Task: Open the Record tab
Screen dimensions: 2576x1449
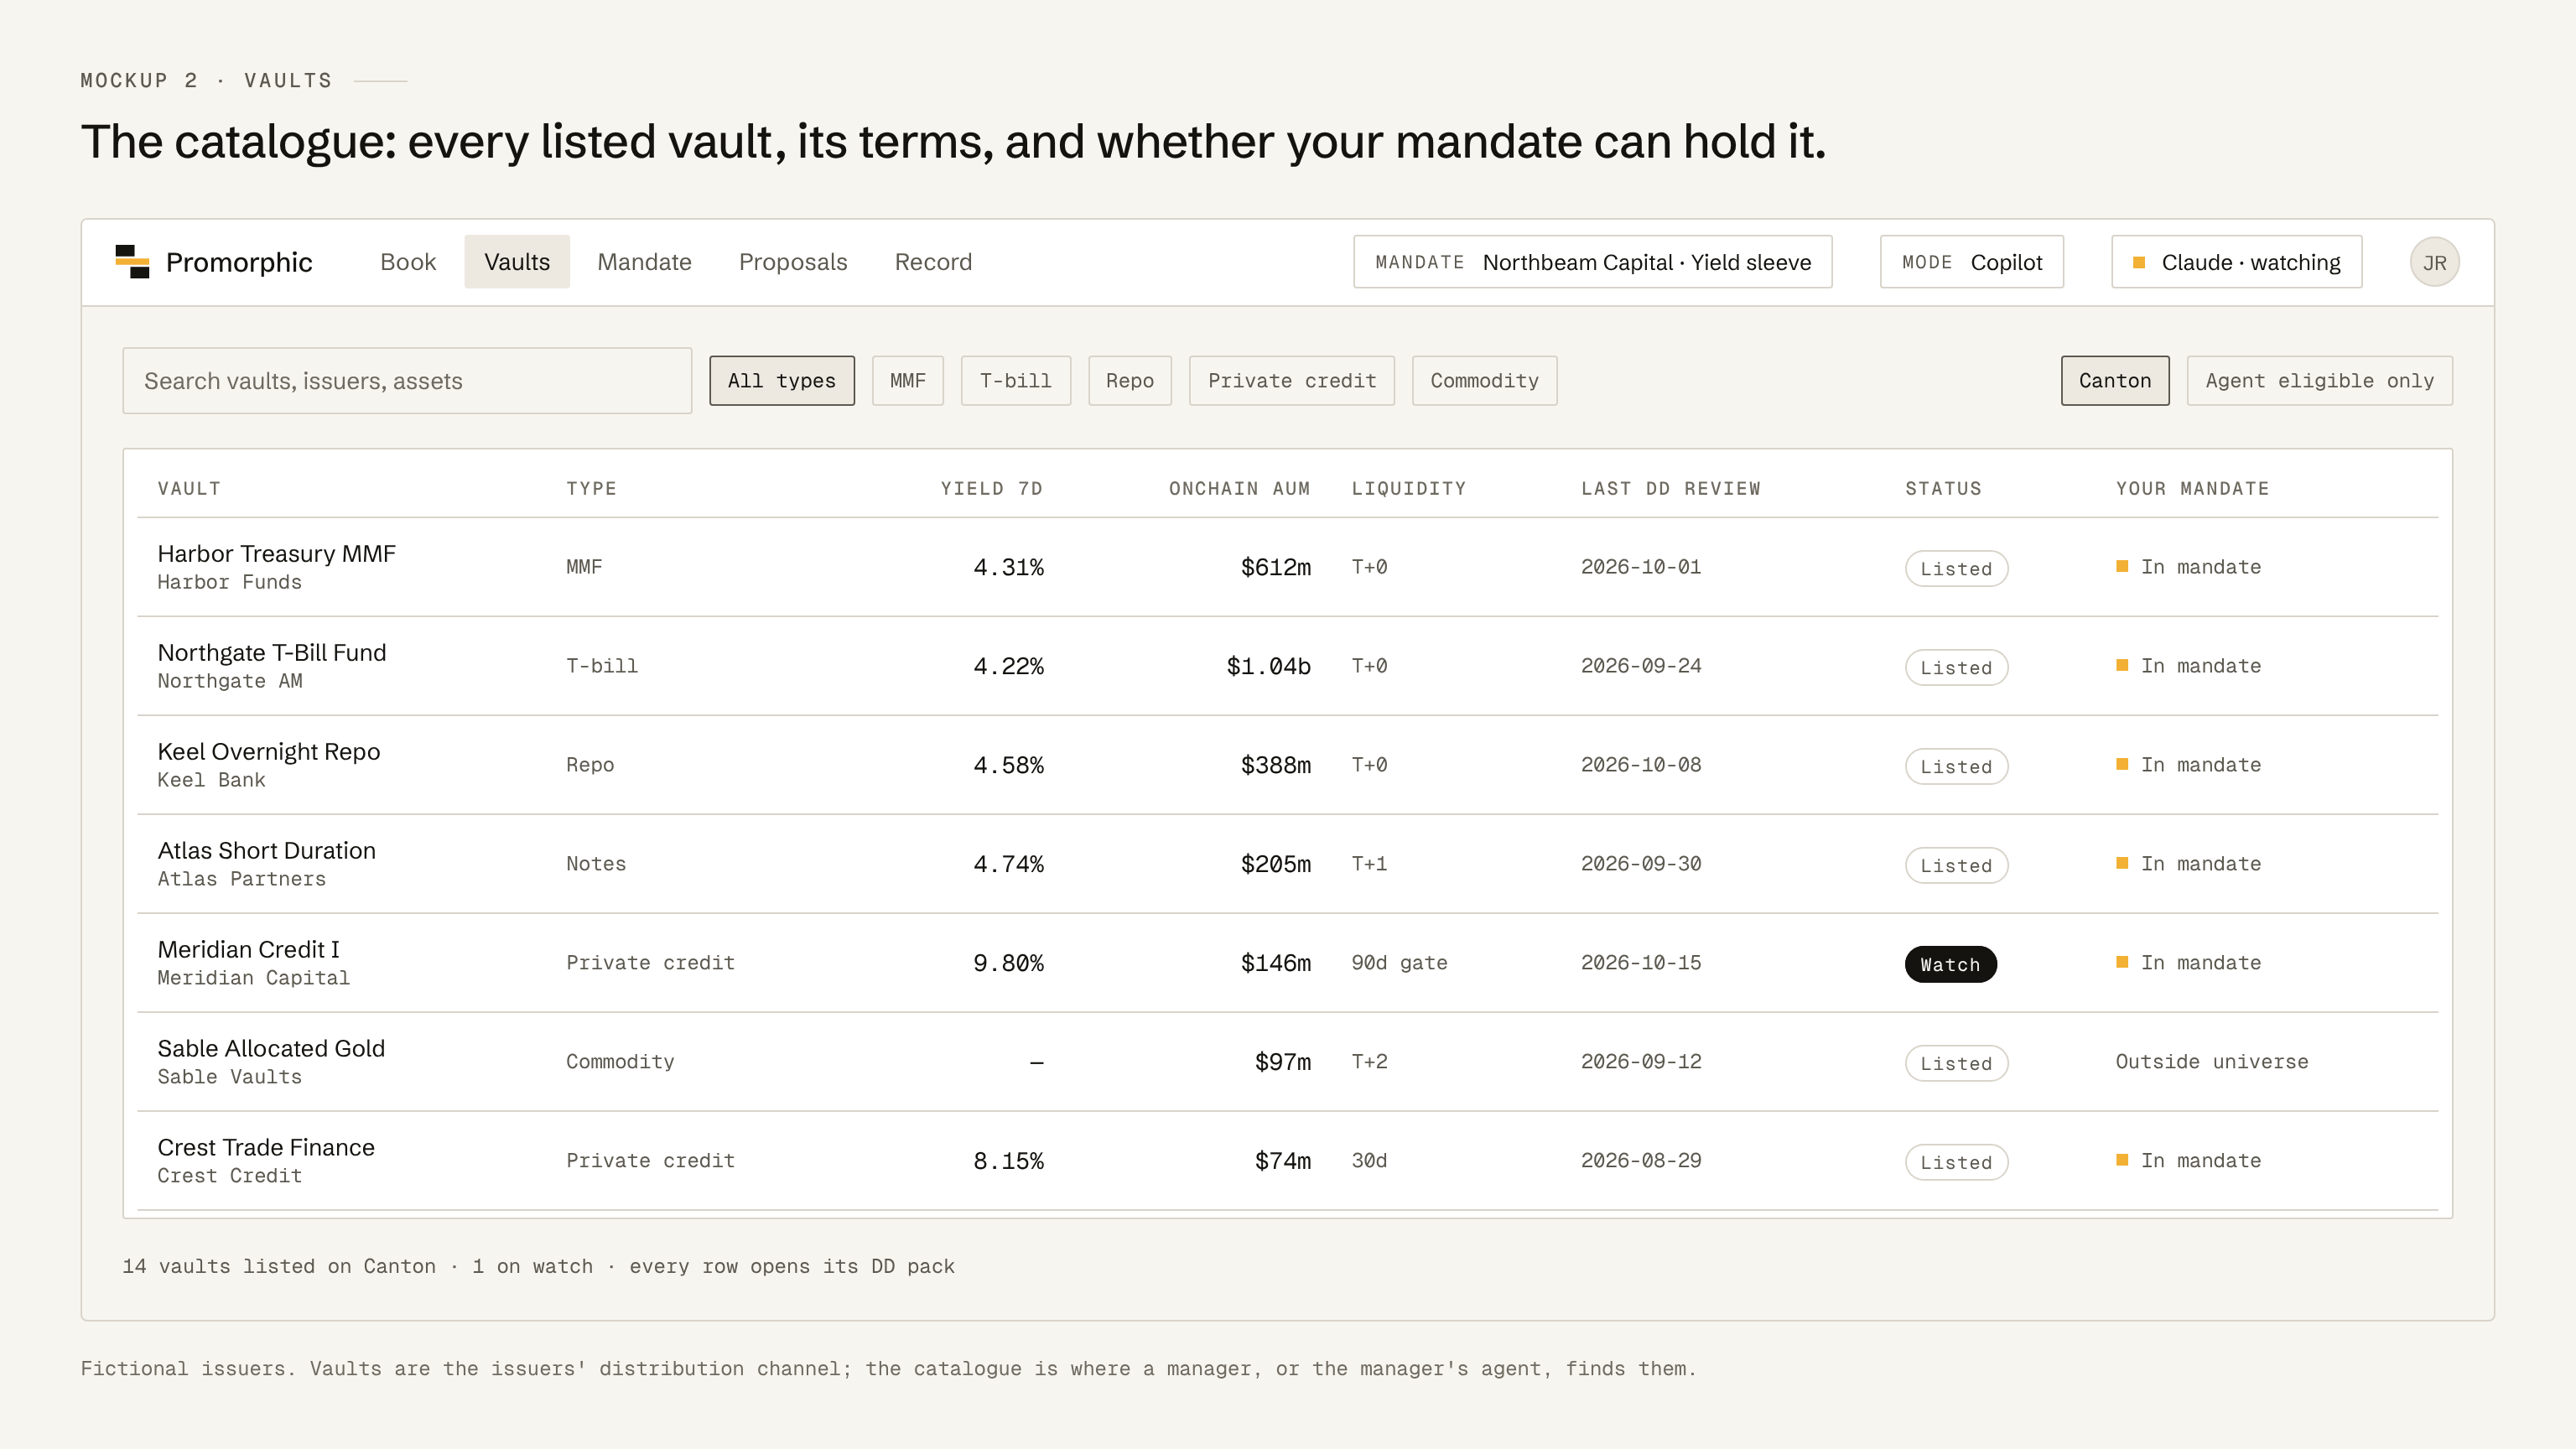Action: [933, 262]
